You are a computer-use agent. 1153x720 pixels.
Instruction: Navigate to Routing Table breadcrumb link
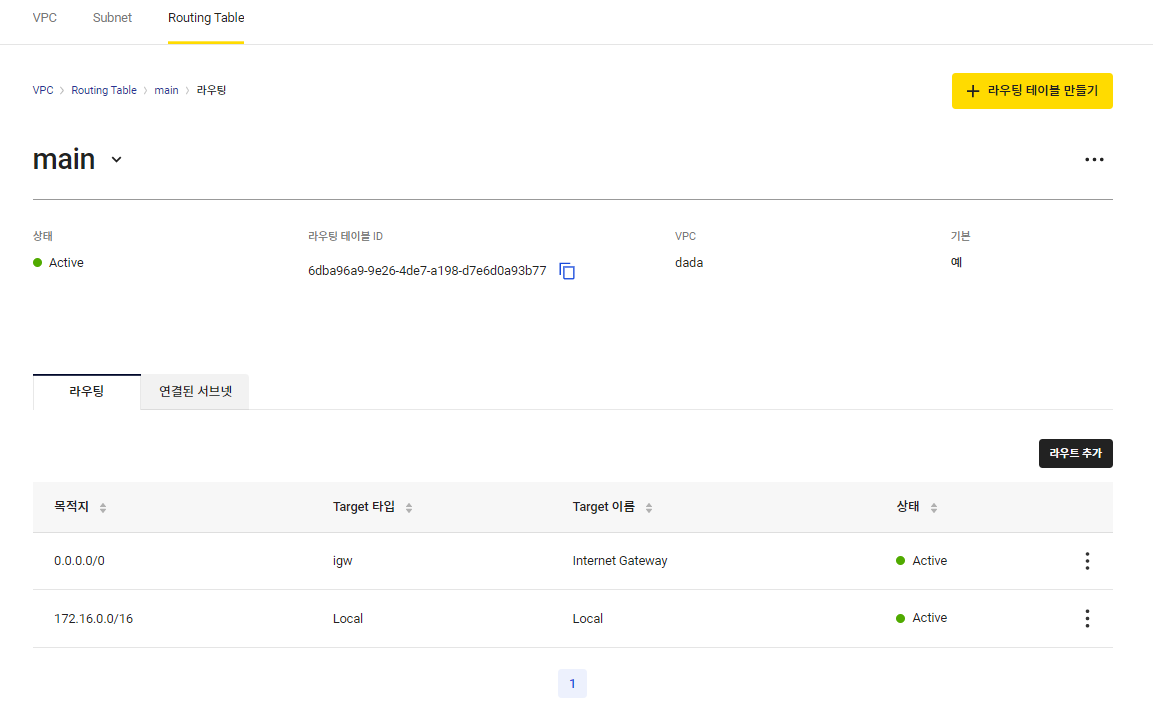(x=104, y=90)
